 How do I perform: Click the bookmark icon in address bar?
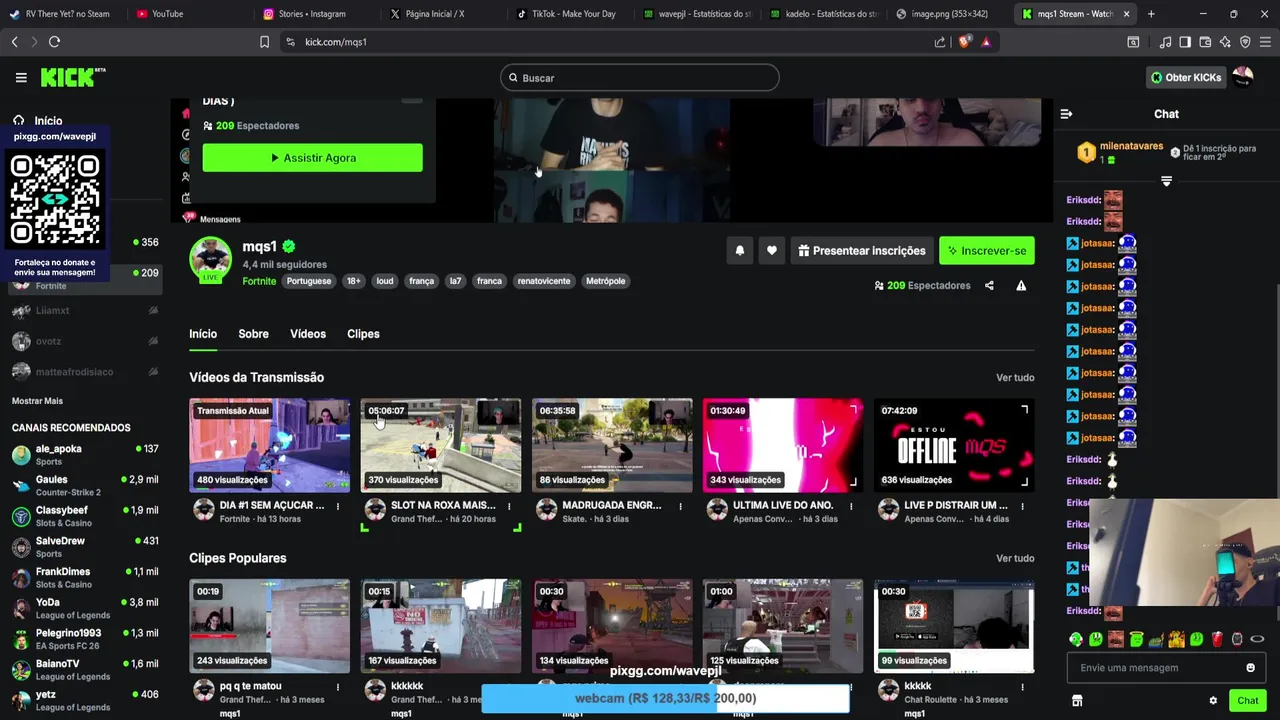coord(264,42)
